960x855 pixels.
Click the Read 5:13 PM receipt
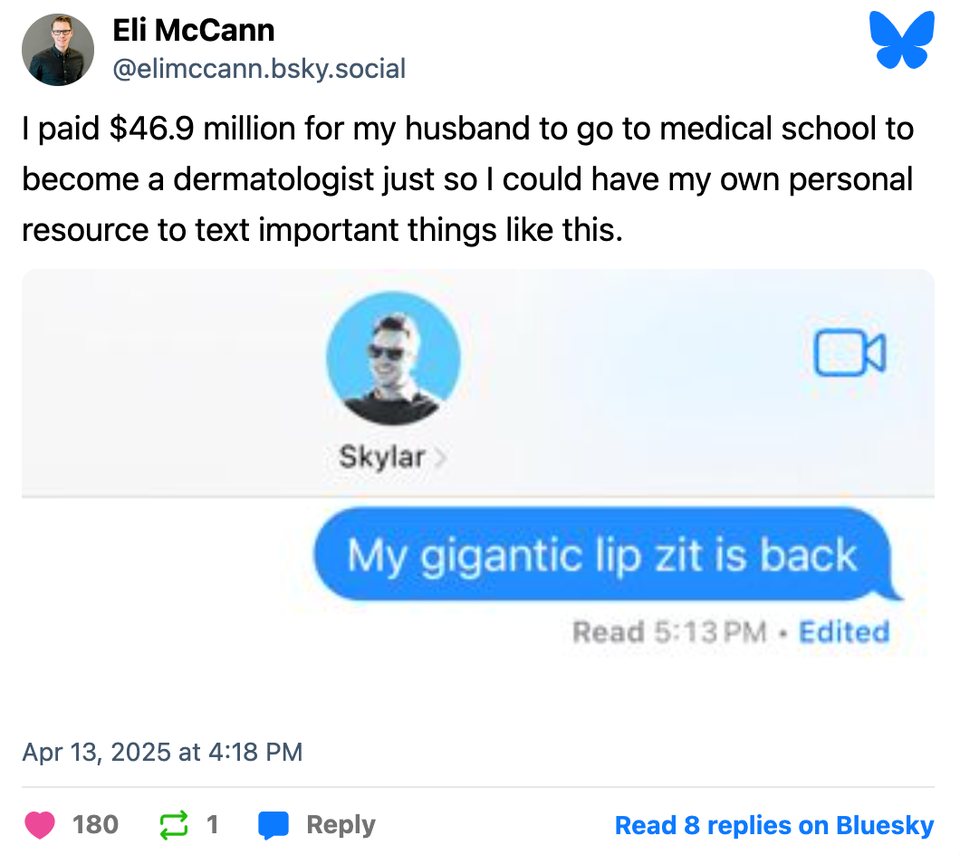click(x=669, y=632)
